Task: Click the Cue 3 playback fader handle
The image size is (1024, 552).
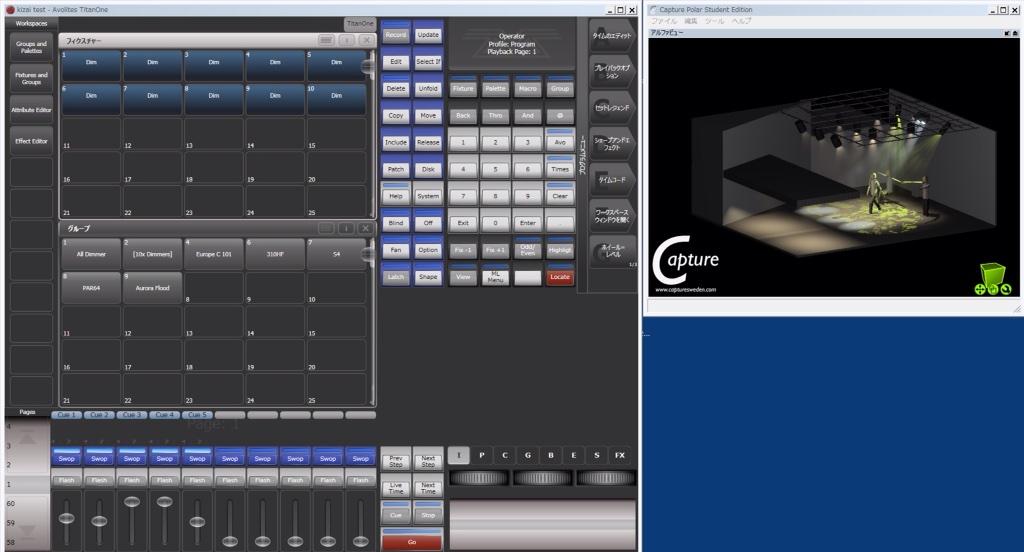Action: point(132,501)
